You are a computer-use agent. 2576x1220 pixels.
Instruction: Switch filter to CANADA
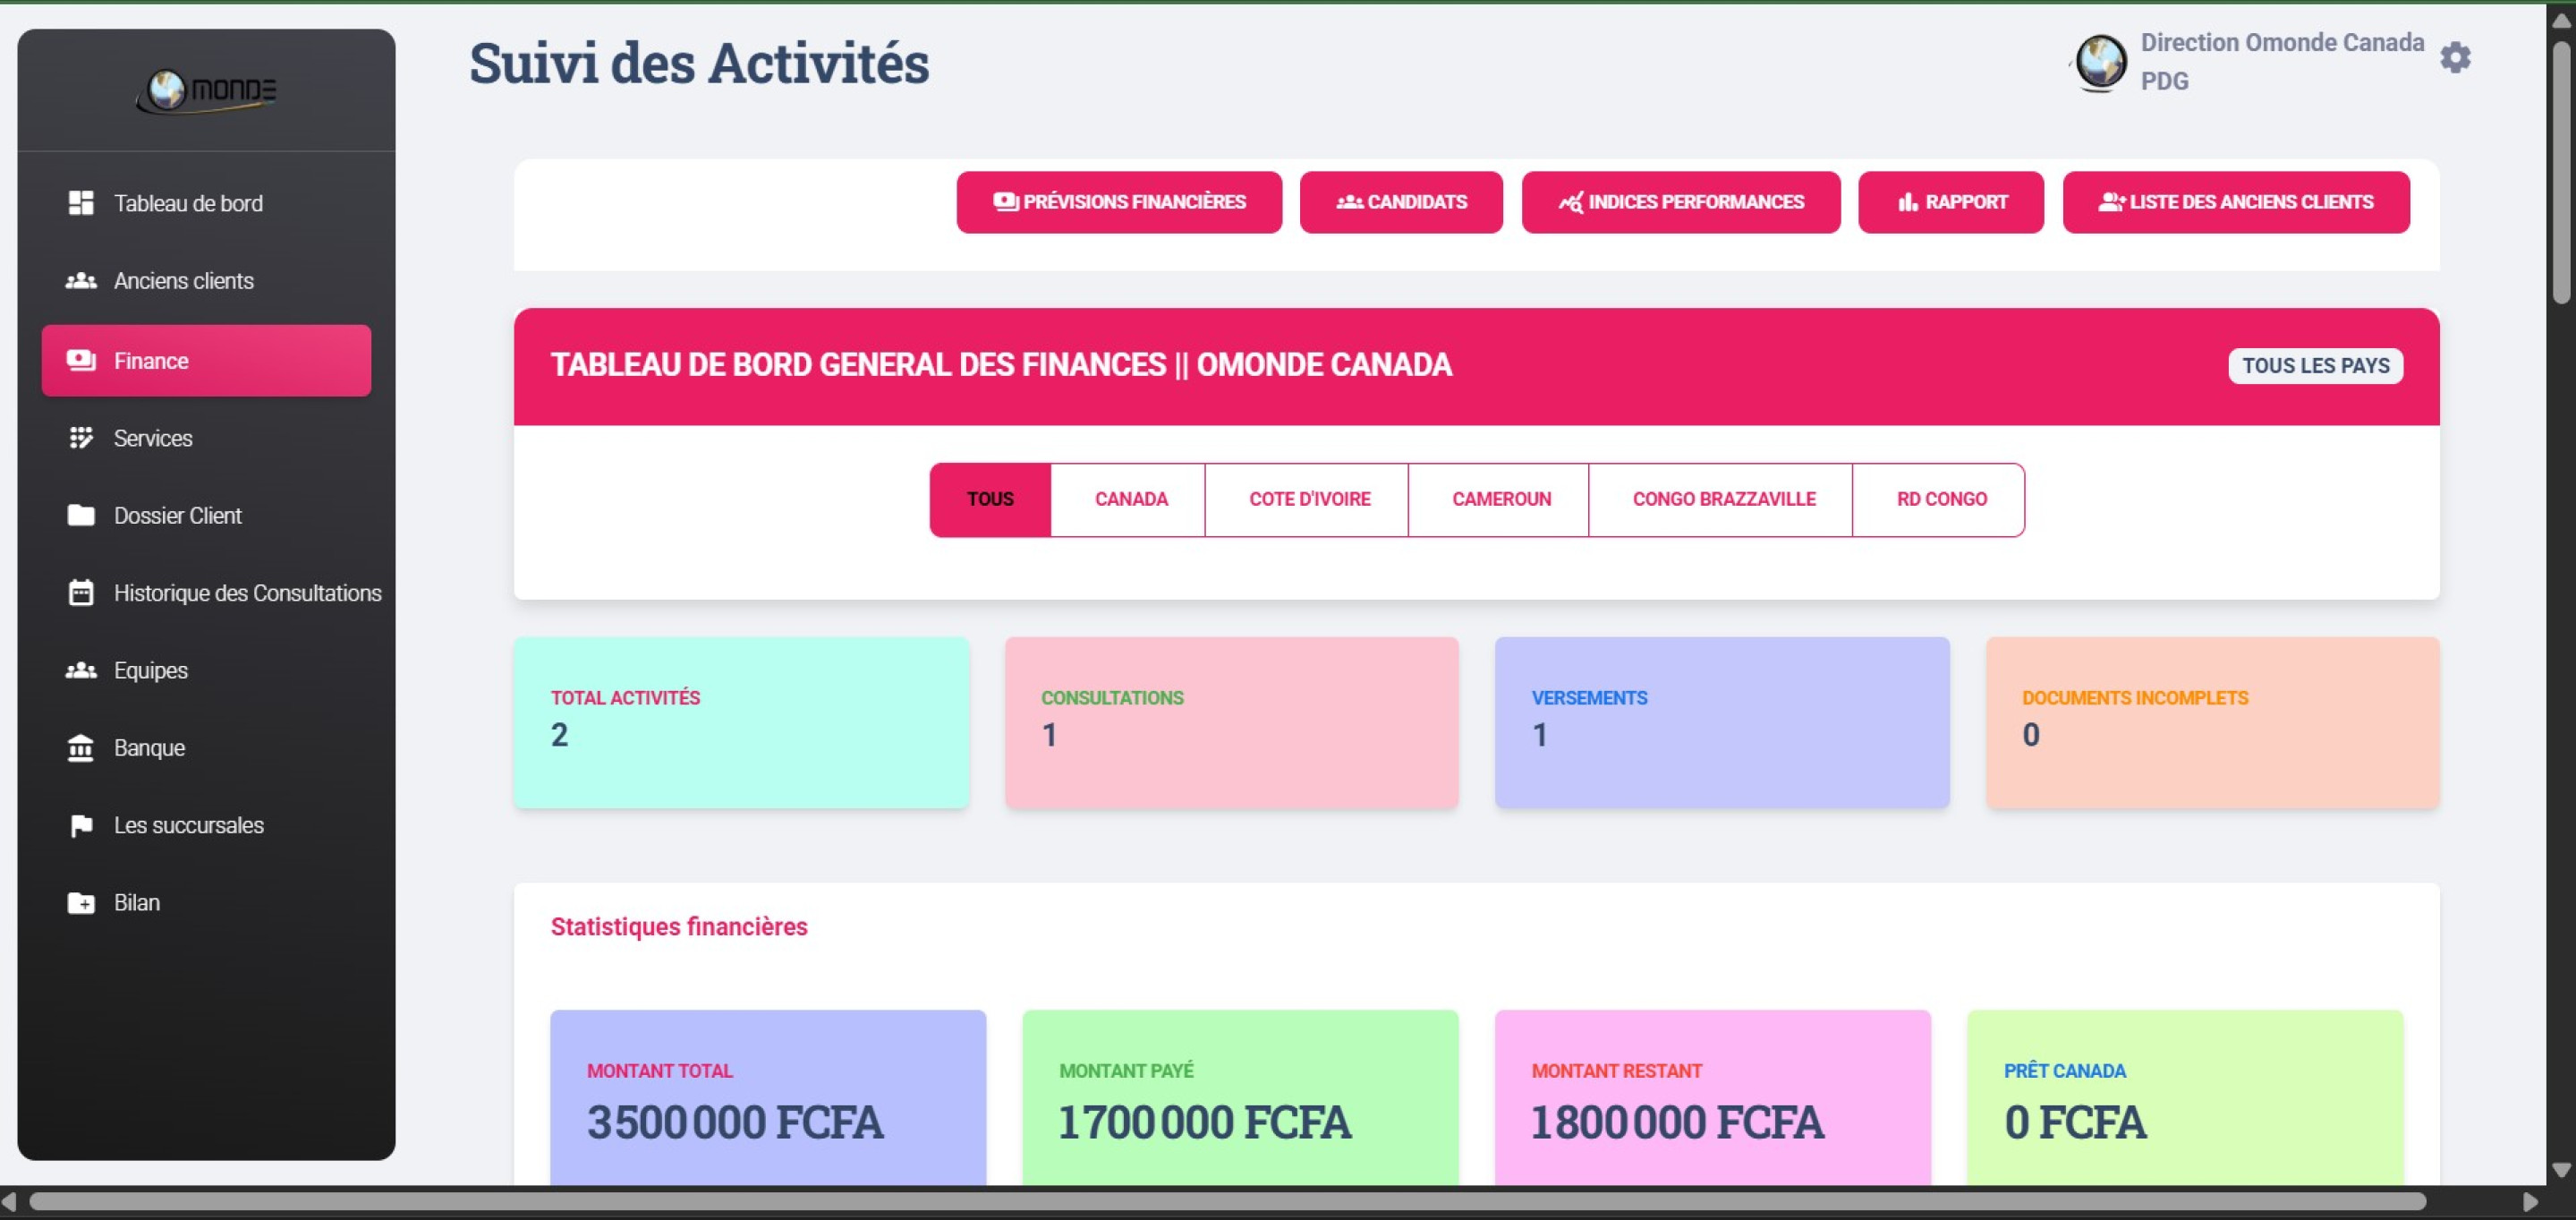pos(1130,499)
